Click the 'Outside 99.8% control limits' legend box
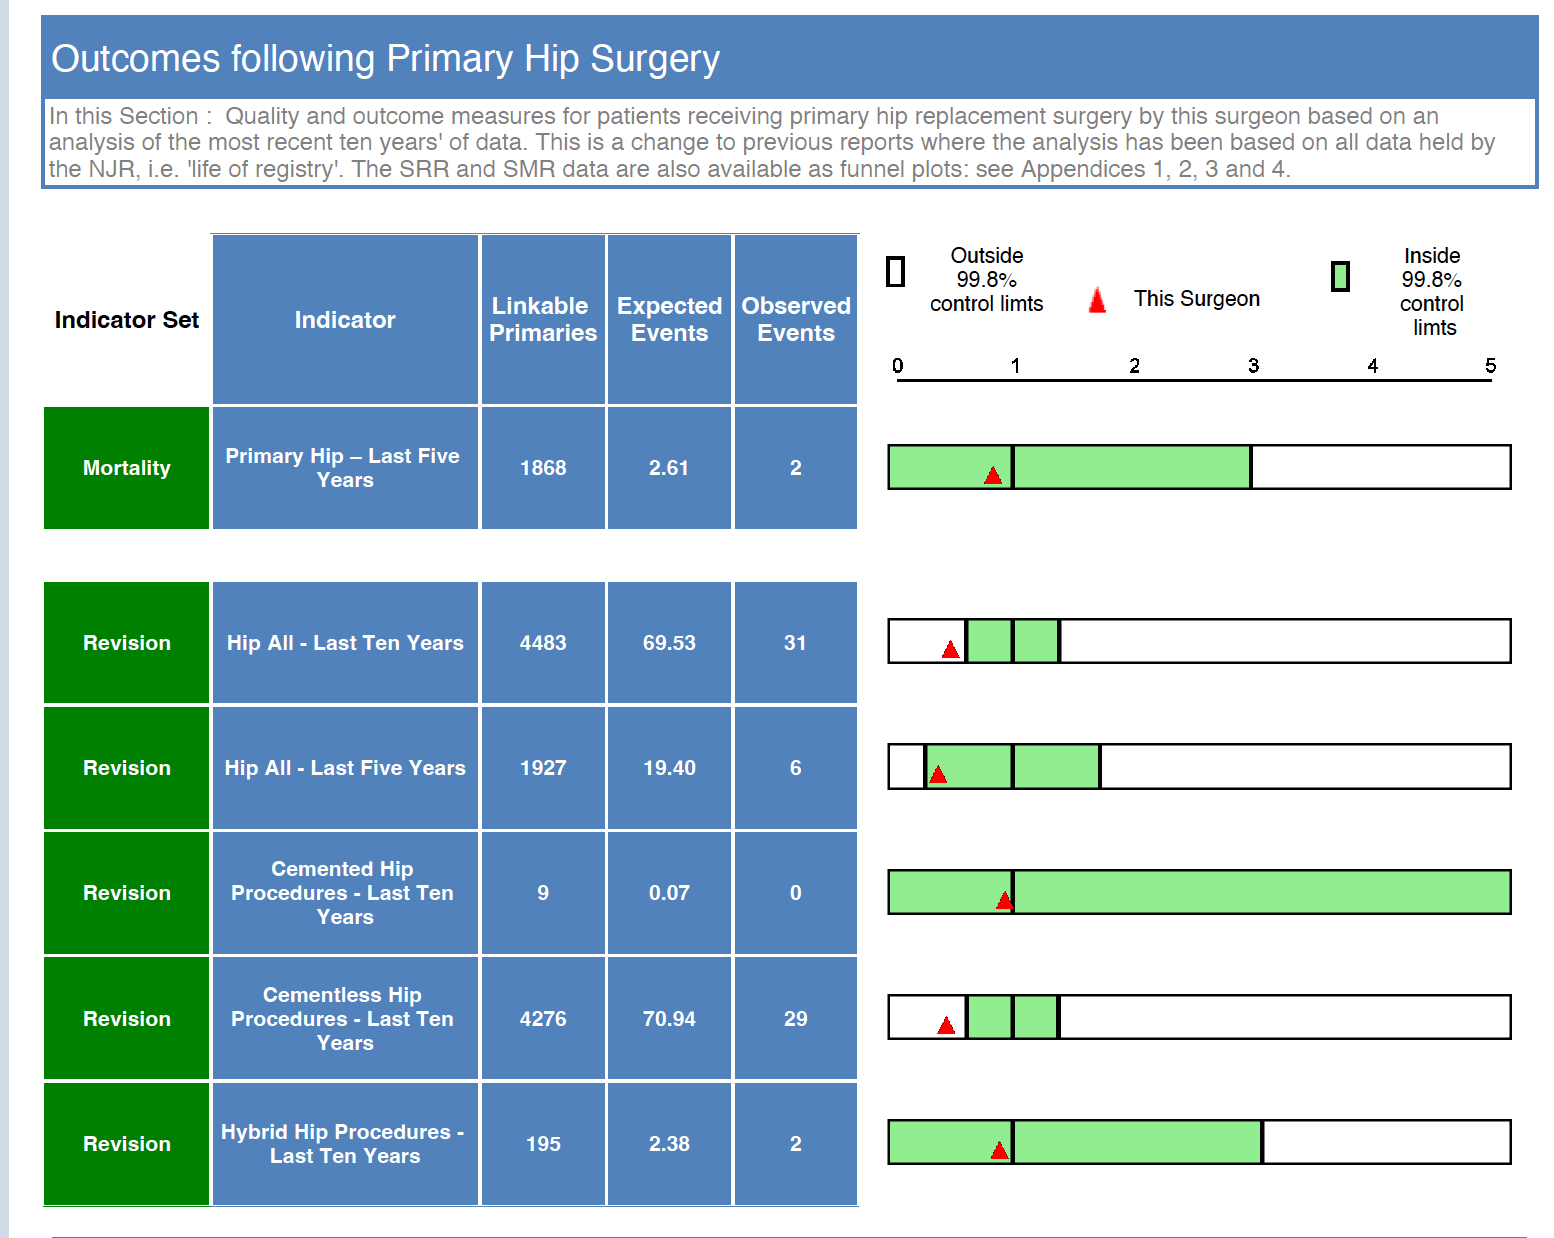1554x1238 pixels. [896, 272]
